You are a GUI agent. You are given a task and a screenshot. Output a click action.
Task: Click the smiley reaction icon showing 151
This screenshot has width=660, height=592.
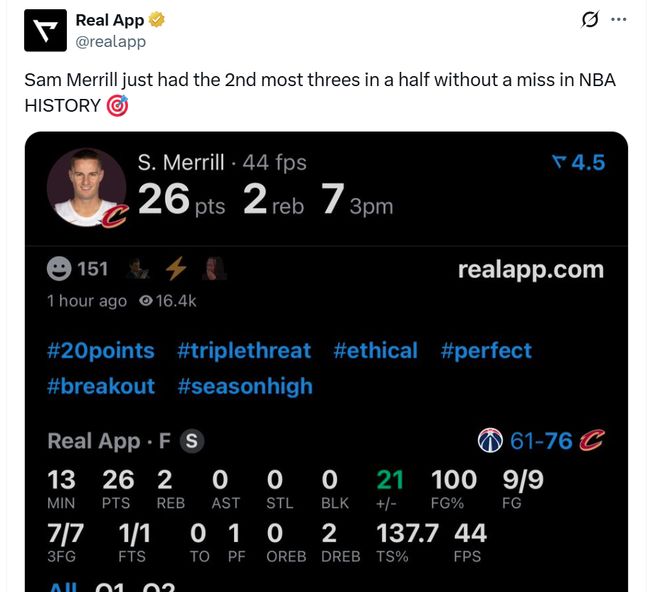click(x=60, y=269)
